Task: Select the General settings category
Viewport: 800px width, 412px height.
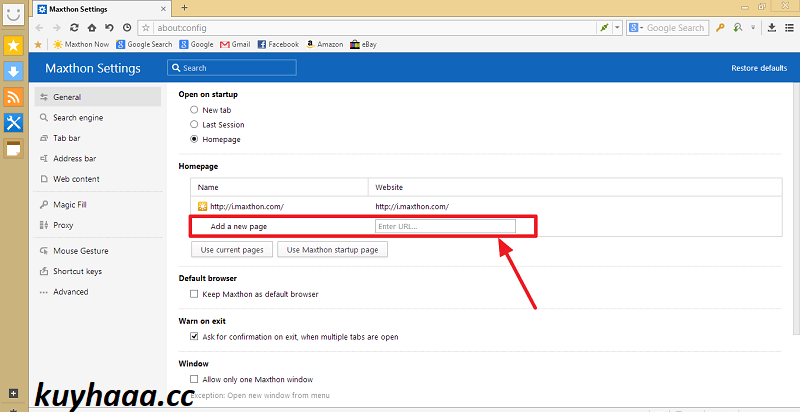Action: click(98, 97)
